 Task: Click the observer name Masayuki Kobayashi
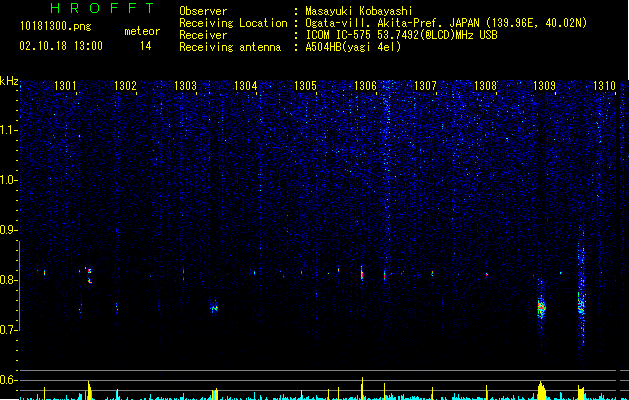[x=359, y=11]
